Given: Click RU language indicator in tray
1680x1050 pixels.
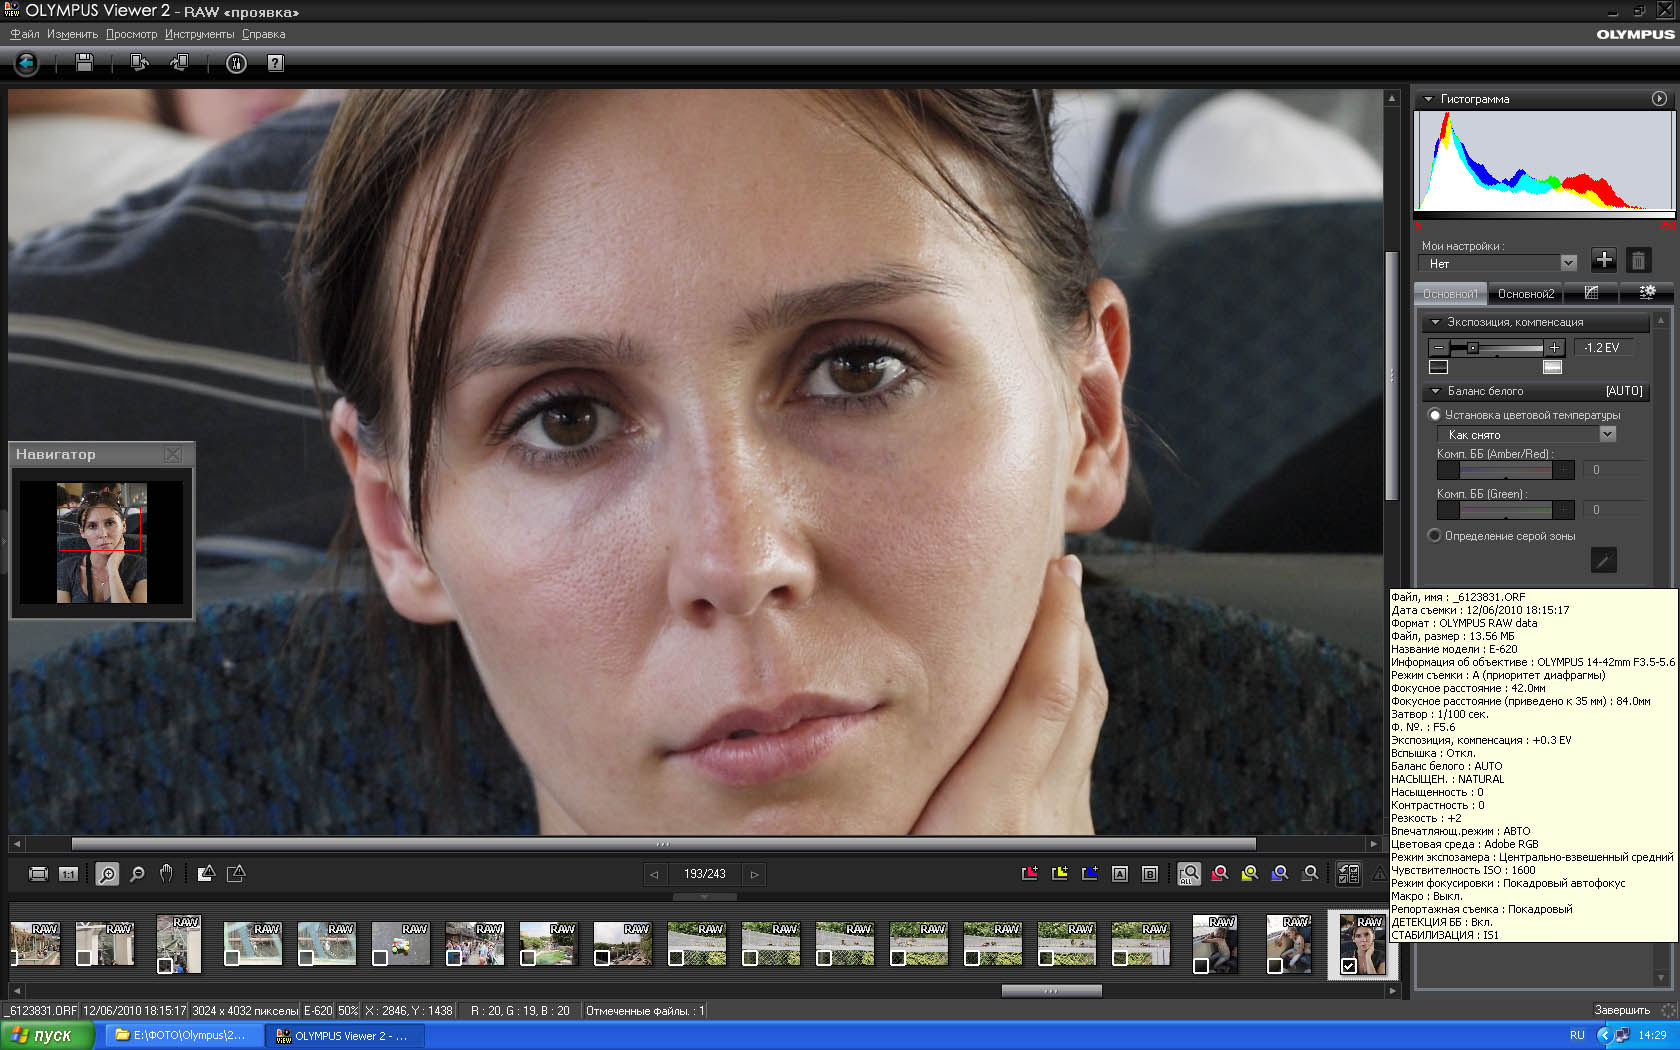Looking at the screenshot, I should coord(1577,1035).
